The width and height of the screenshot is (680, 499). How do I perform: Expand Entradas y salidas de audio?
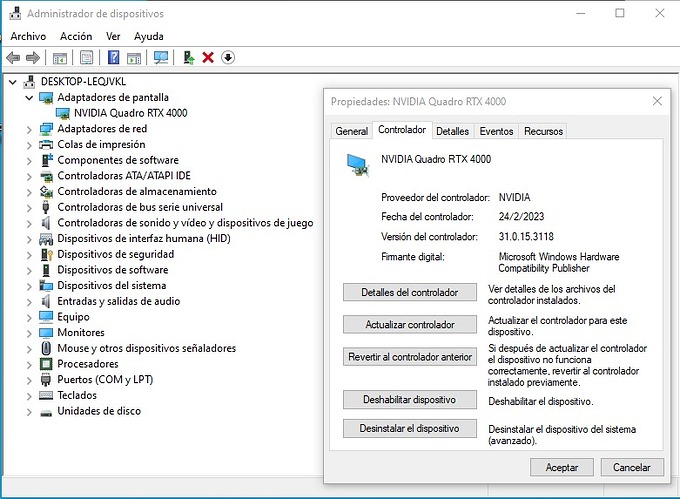coord(29,302)
